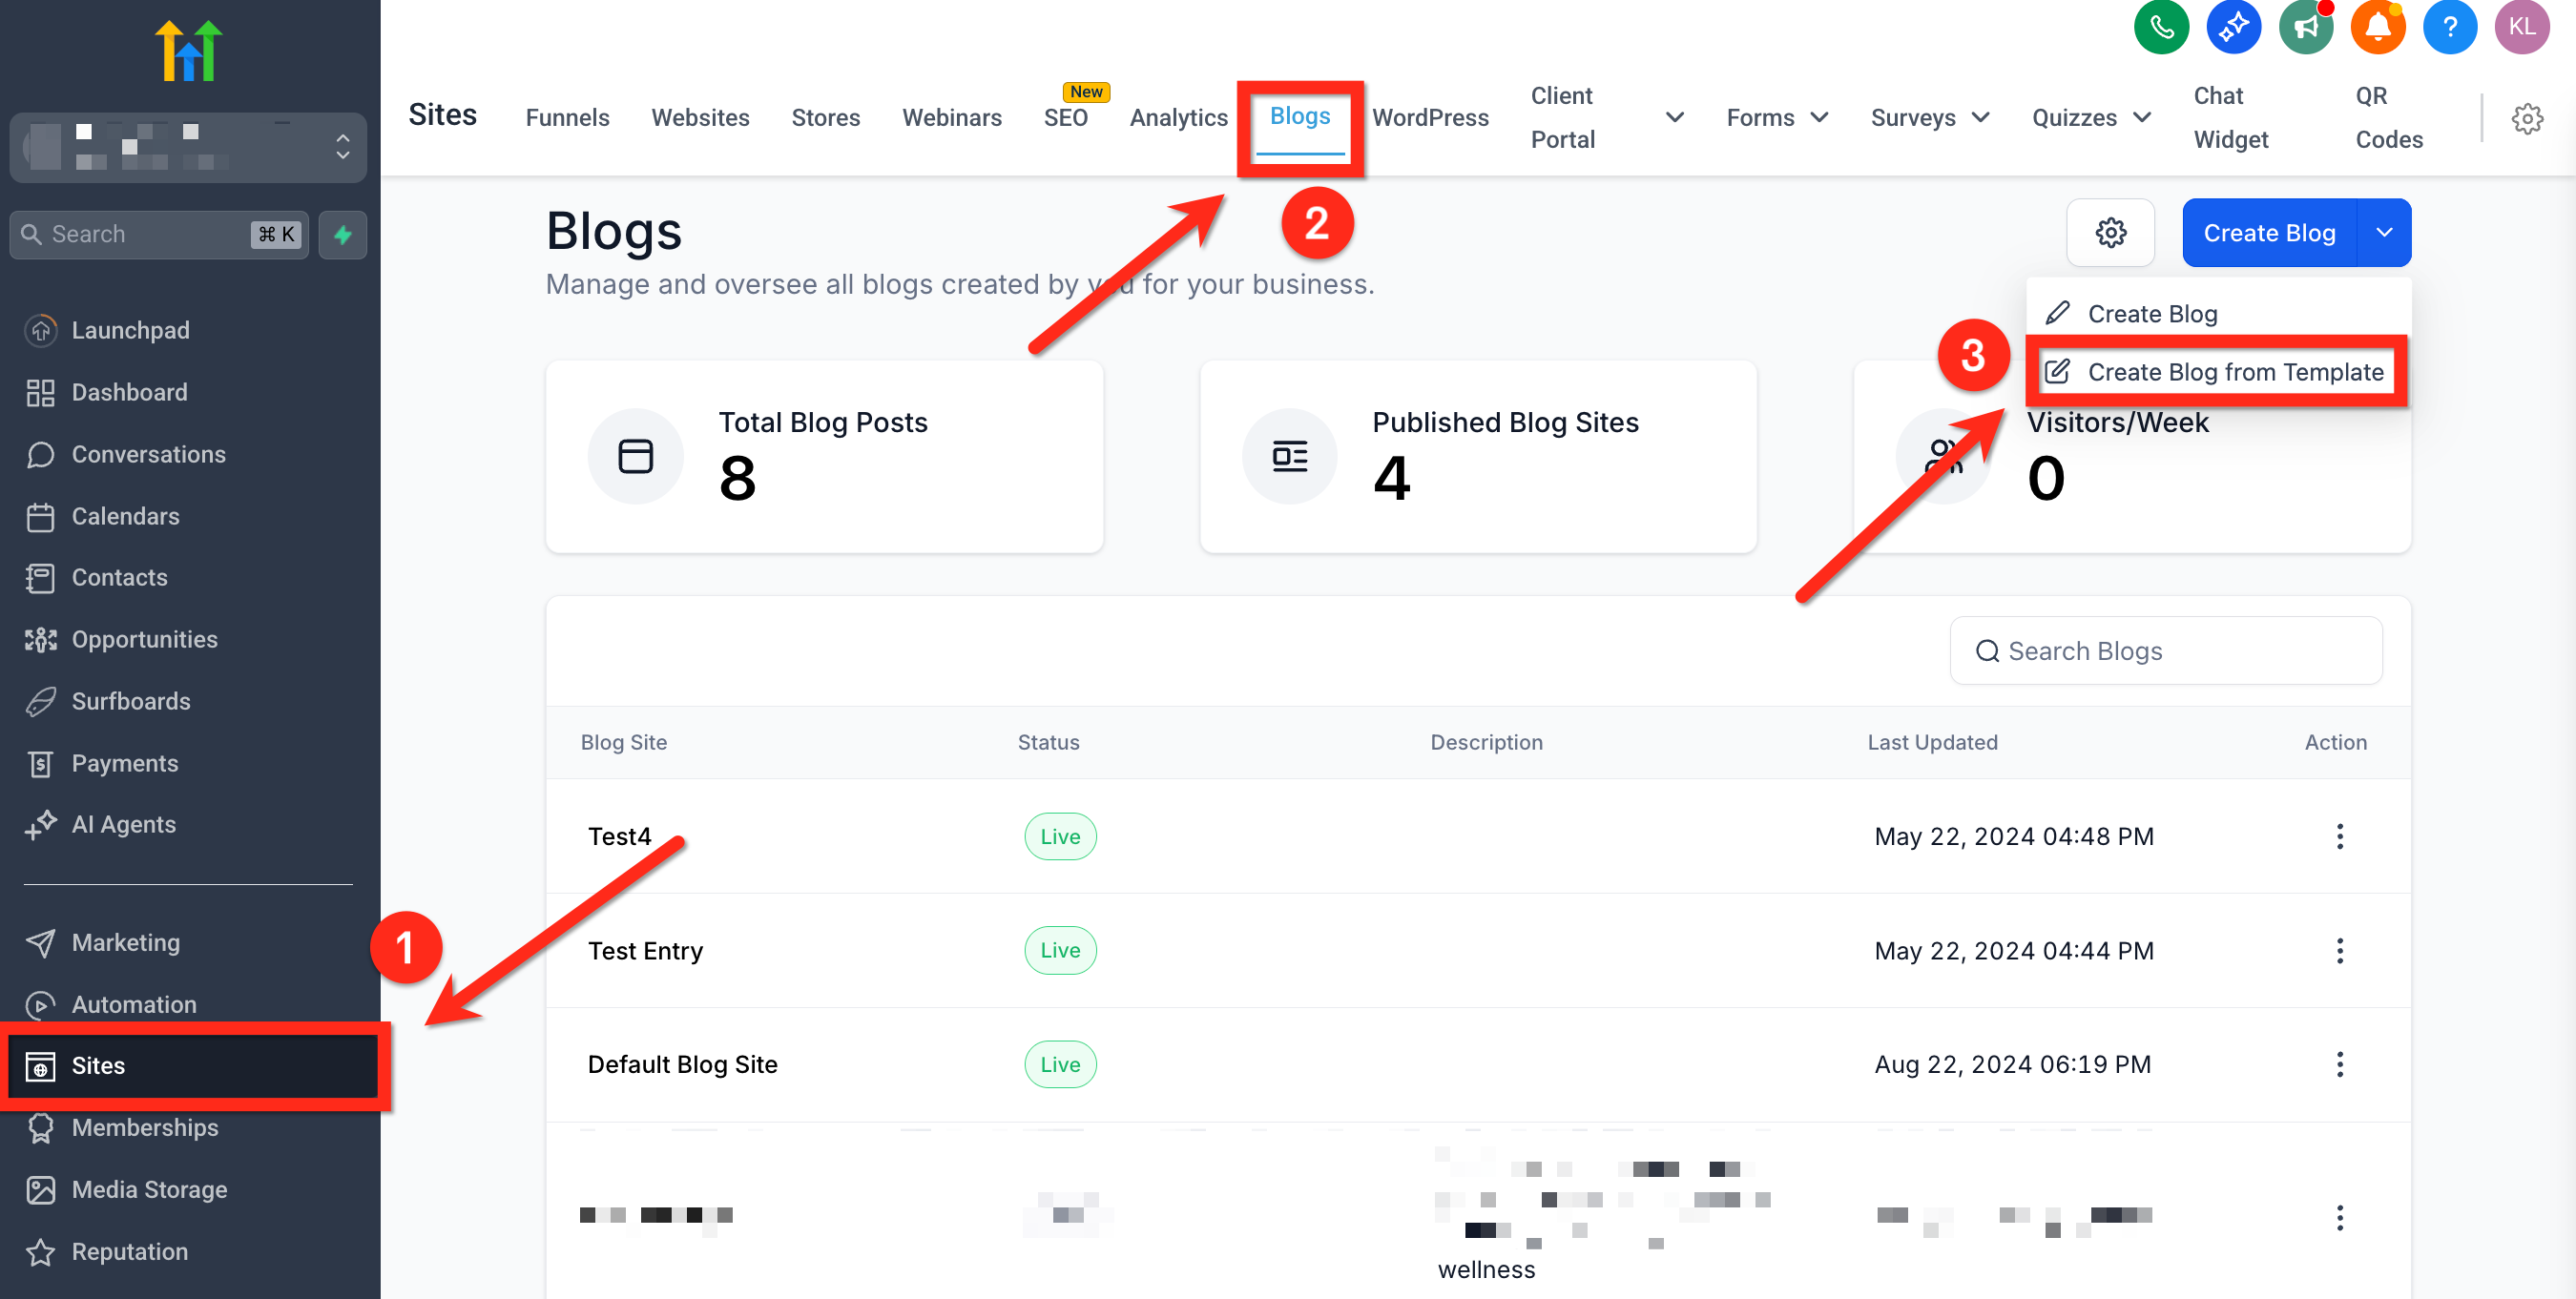
Task: Click the lightning bolt quick actions icon
Action: pyautogui.click(x=343, y=235)
